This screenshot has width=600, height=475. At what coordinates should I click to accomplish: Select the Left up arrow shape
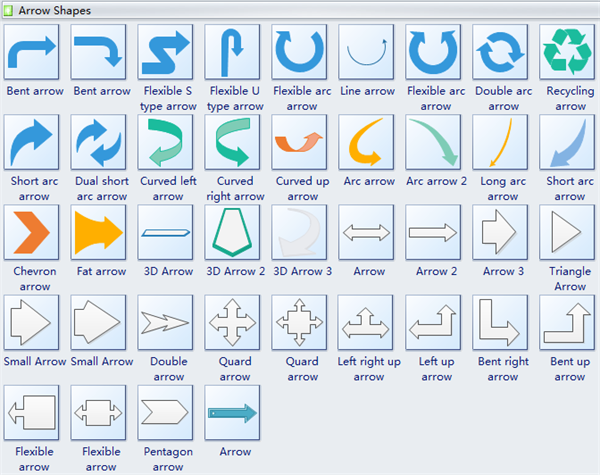tap(433, 323)
